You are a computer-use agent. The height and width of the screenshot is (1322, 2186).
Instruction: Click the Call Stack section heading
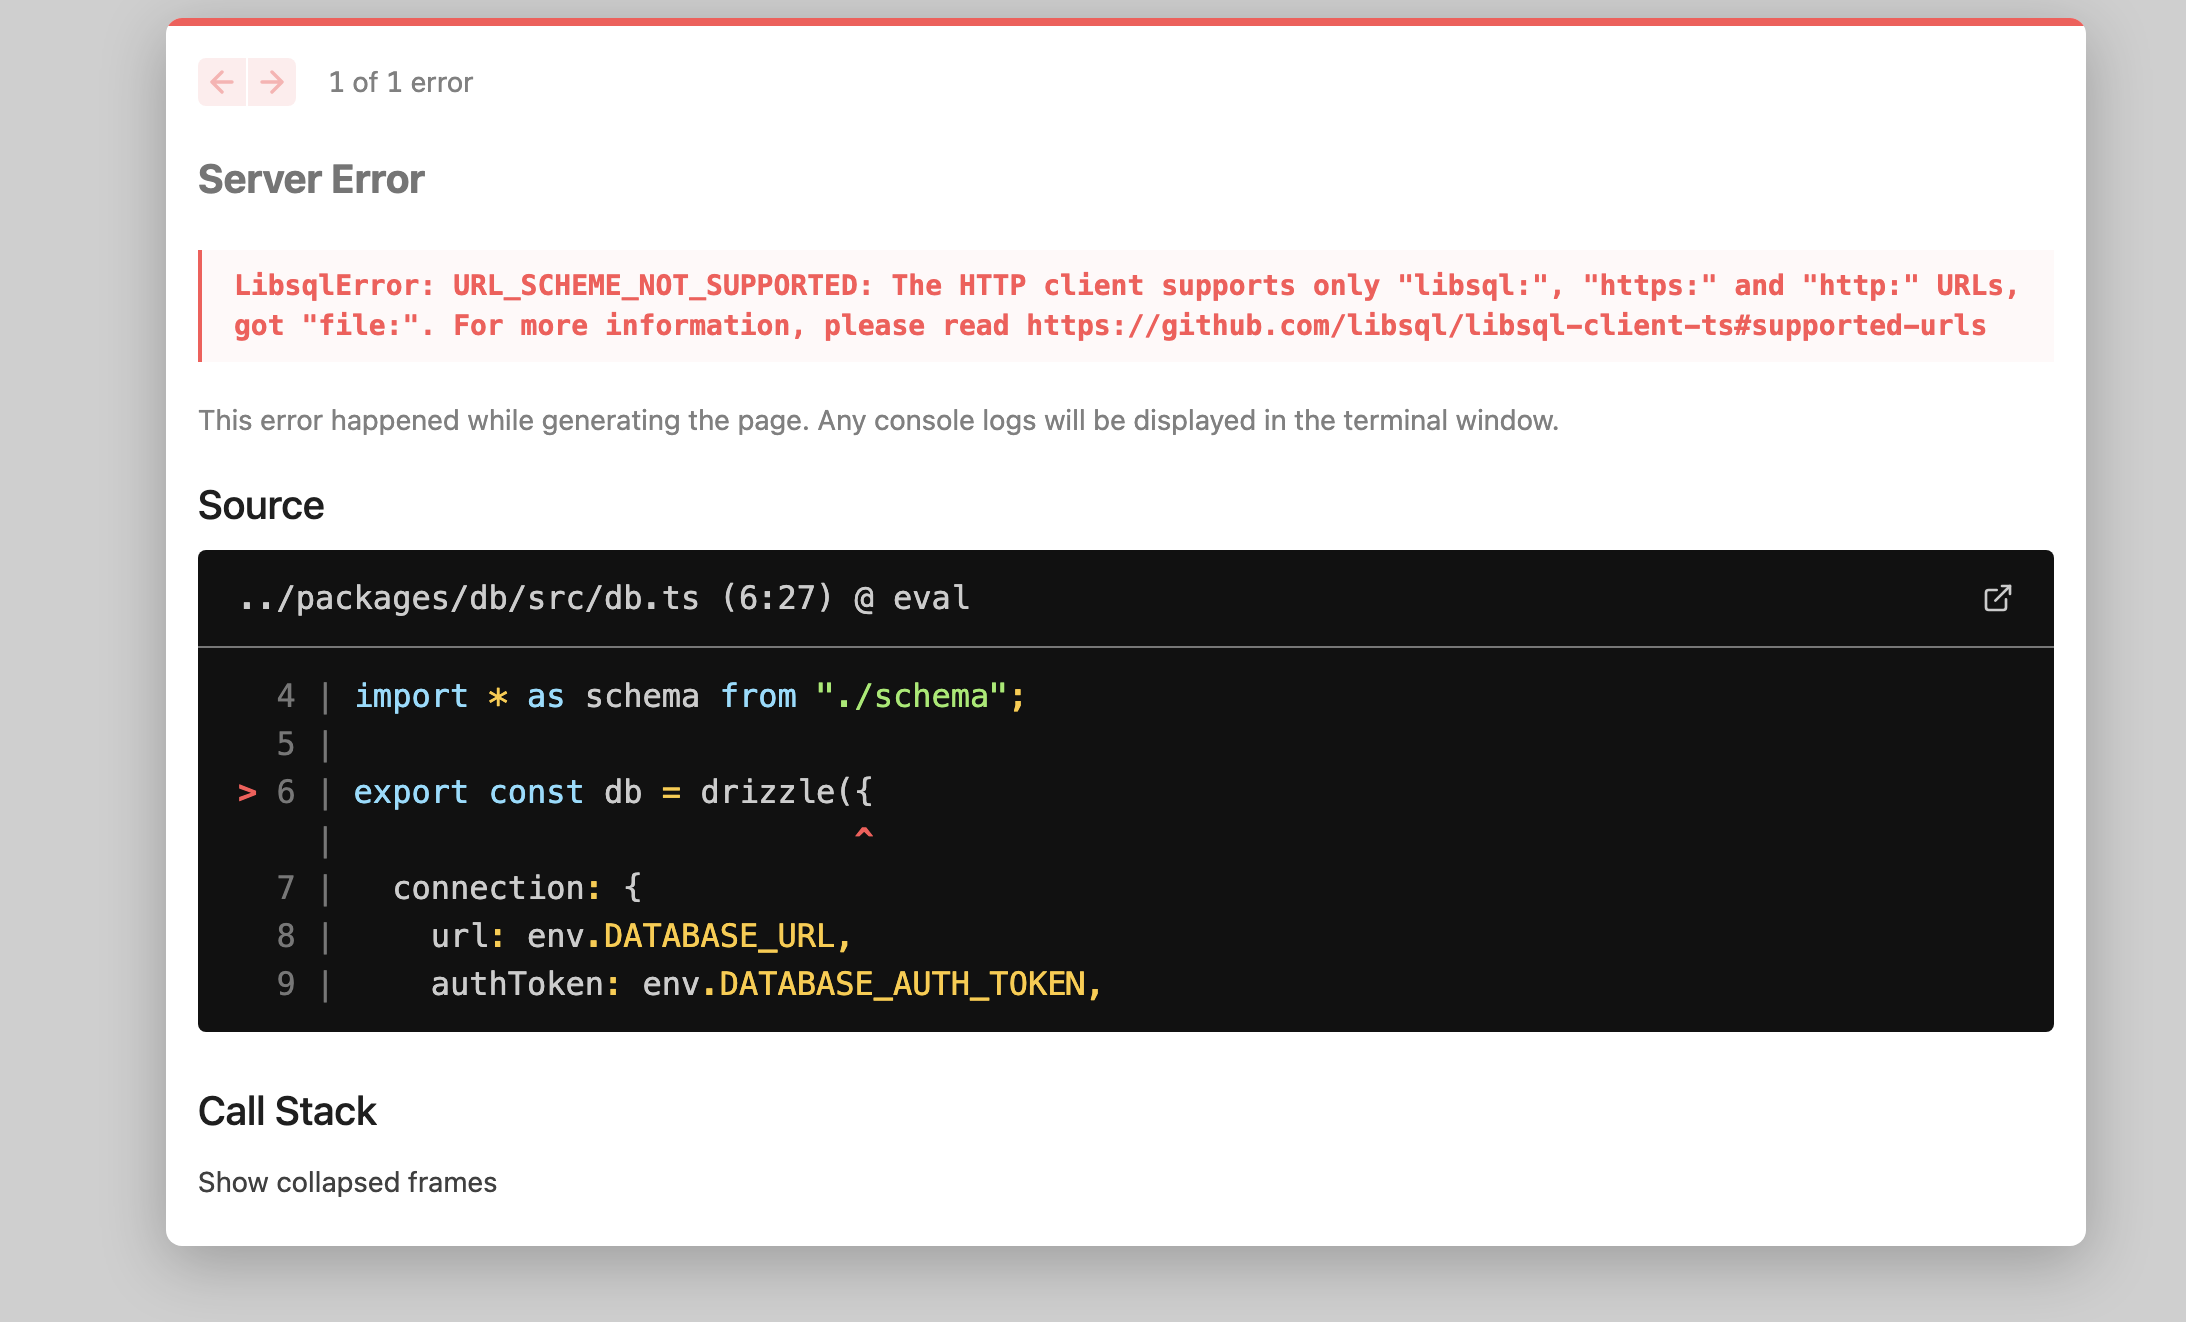(x=287, y=1112)
